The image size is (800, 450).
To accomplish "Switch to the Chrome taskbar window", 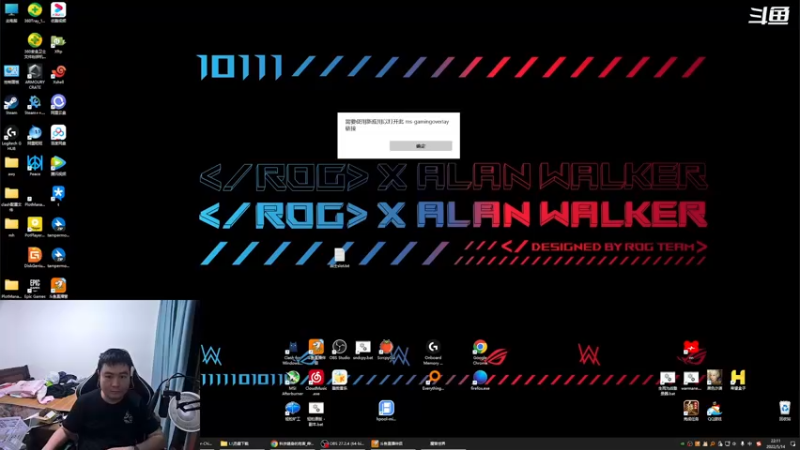I will (x=292, y=443).
